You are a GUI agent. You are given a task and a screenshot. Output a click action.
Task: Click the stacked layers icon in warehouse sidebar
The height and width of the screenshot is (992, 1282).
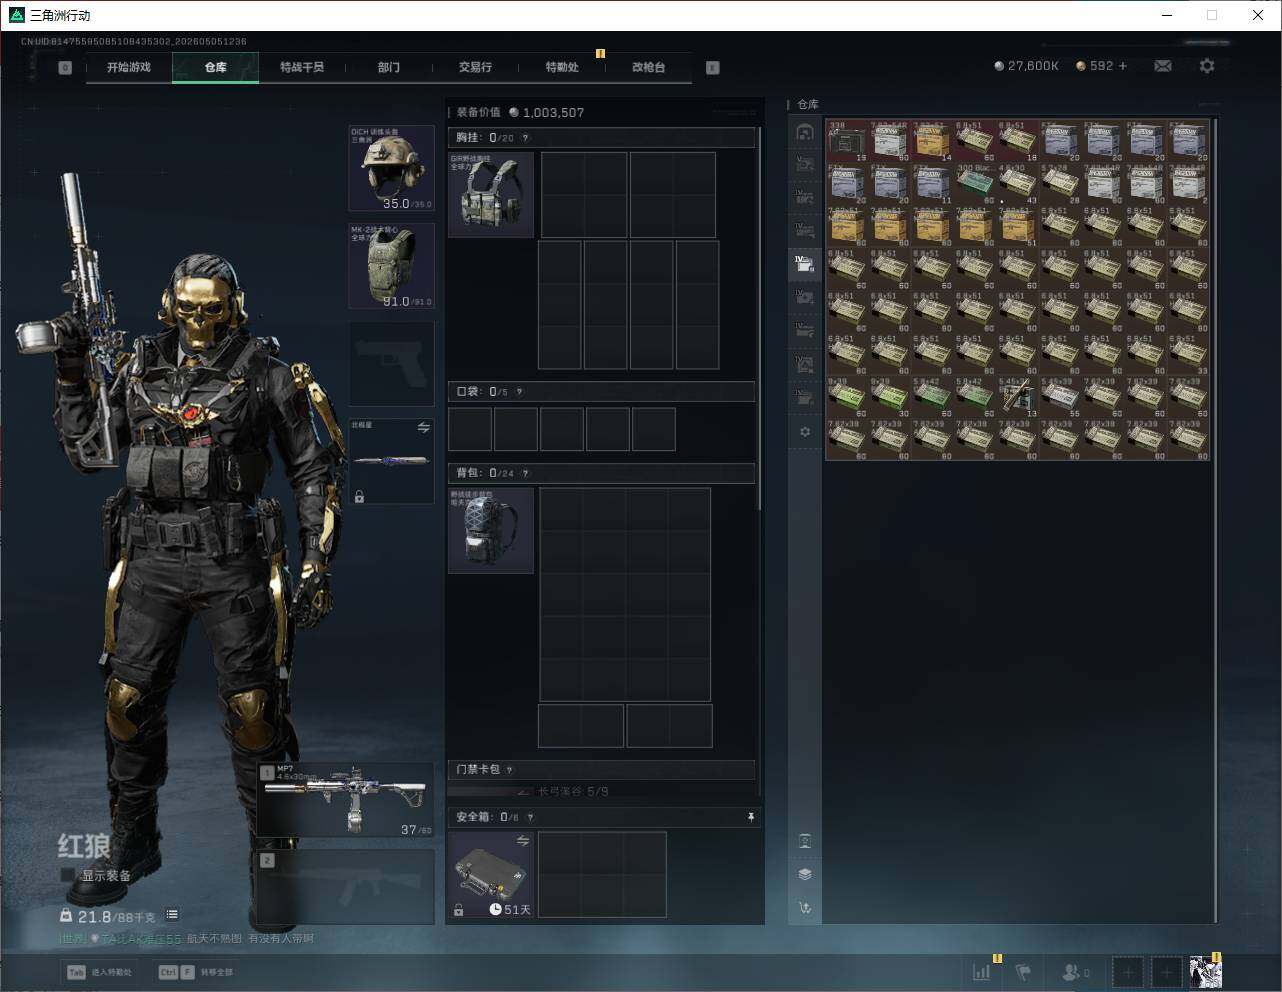(x=805, y=874)
